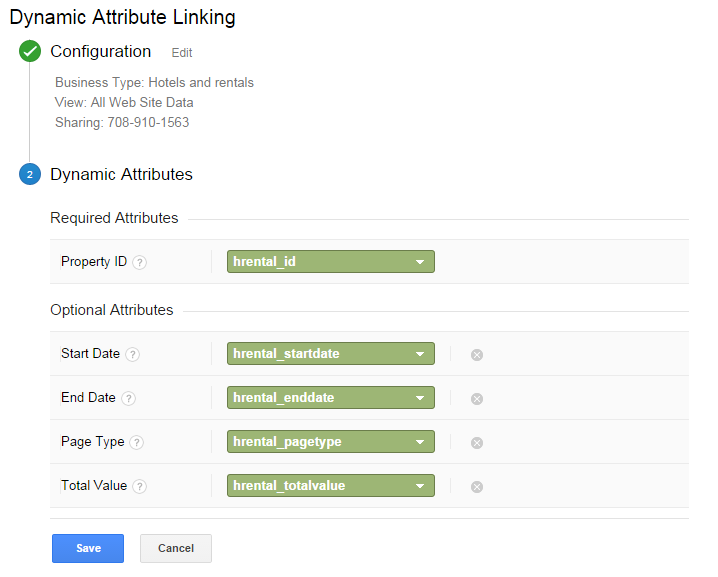Expand the hrental_enddate dropdown
The width and height of the screenshot is (718, 577).
pyautogui.click(x=331, y=398)
